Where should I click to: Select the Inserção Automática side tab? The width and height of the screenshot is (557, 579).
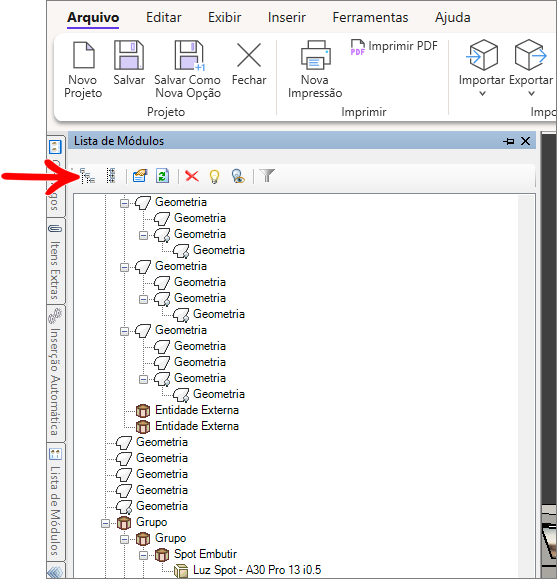pos(55,373)
